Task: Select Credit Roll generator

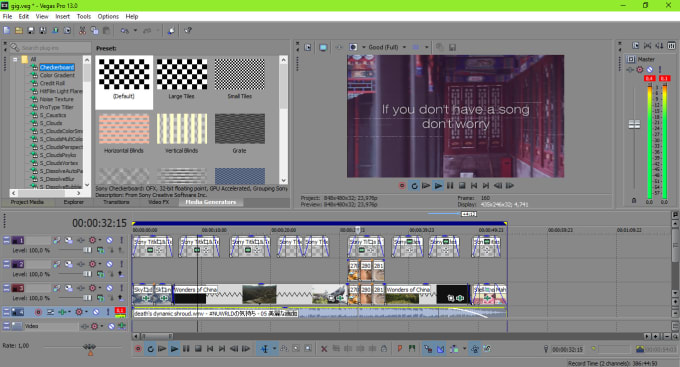Action: (x=52, y=83)
